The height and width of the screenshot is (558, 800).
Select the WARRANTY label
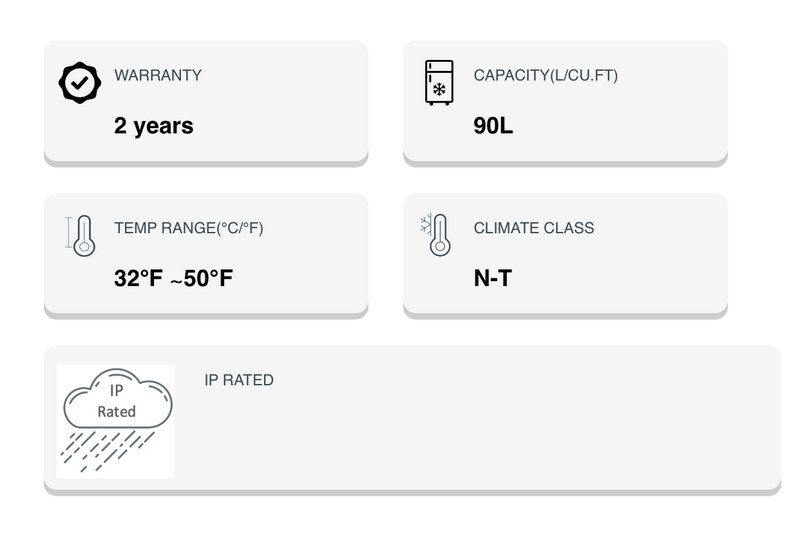(x=158, y=75)
